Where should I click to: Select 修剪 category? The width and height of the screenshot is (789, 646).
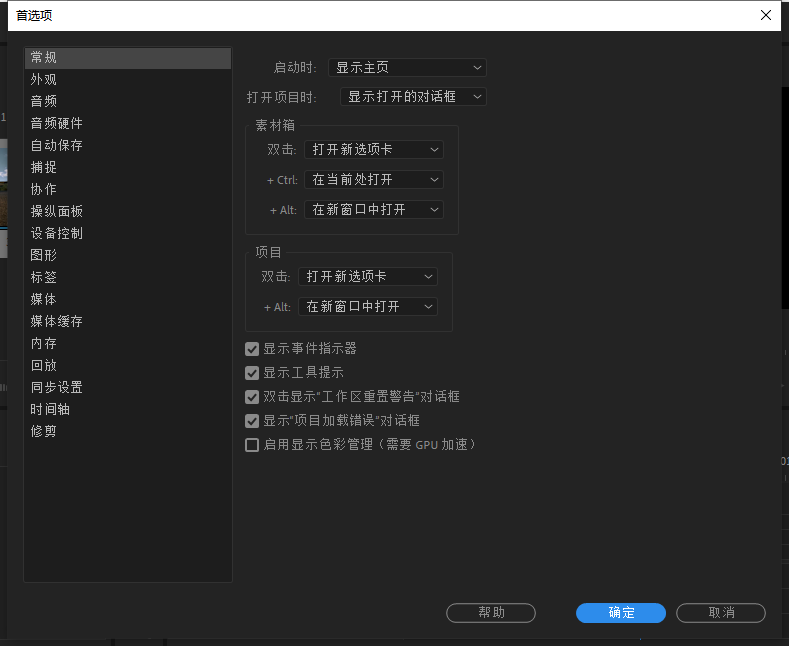pos(128,431)
